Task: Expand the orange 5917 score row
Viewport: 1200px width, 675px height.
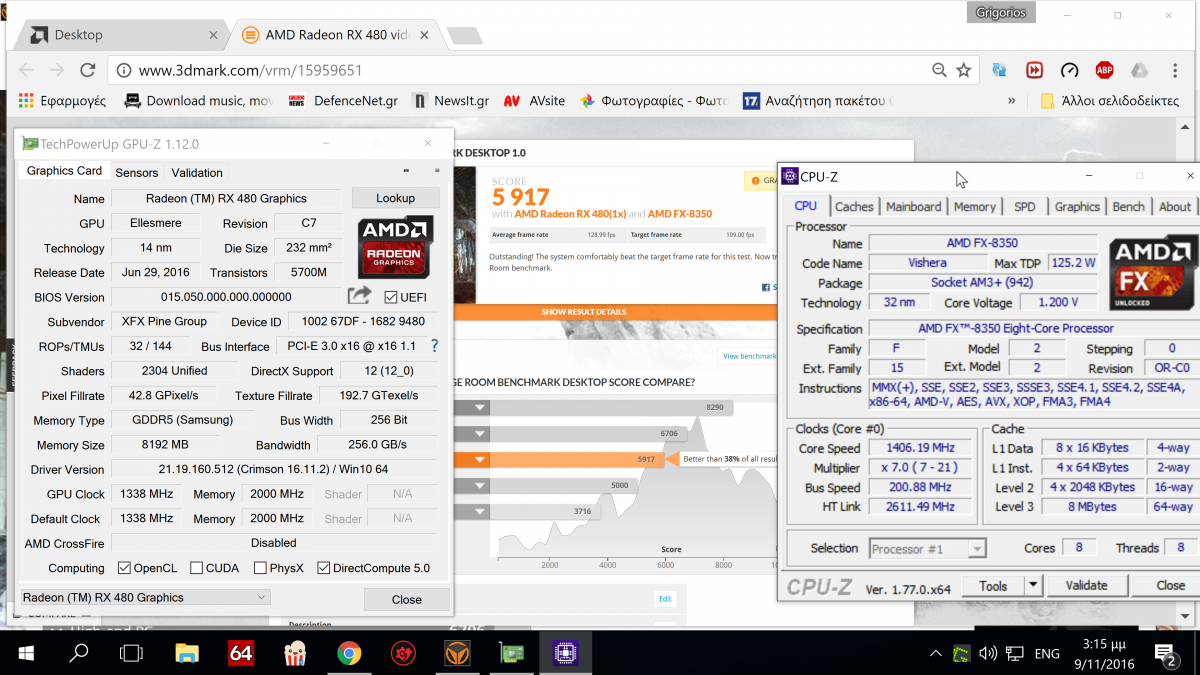Action: [x=480, y=460]
